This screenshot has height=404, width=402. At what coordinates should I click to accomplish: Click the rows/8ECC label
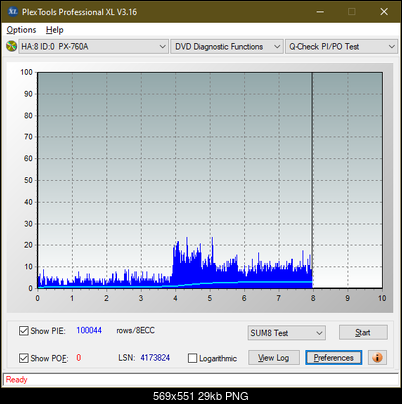[135, 330]
